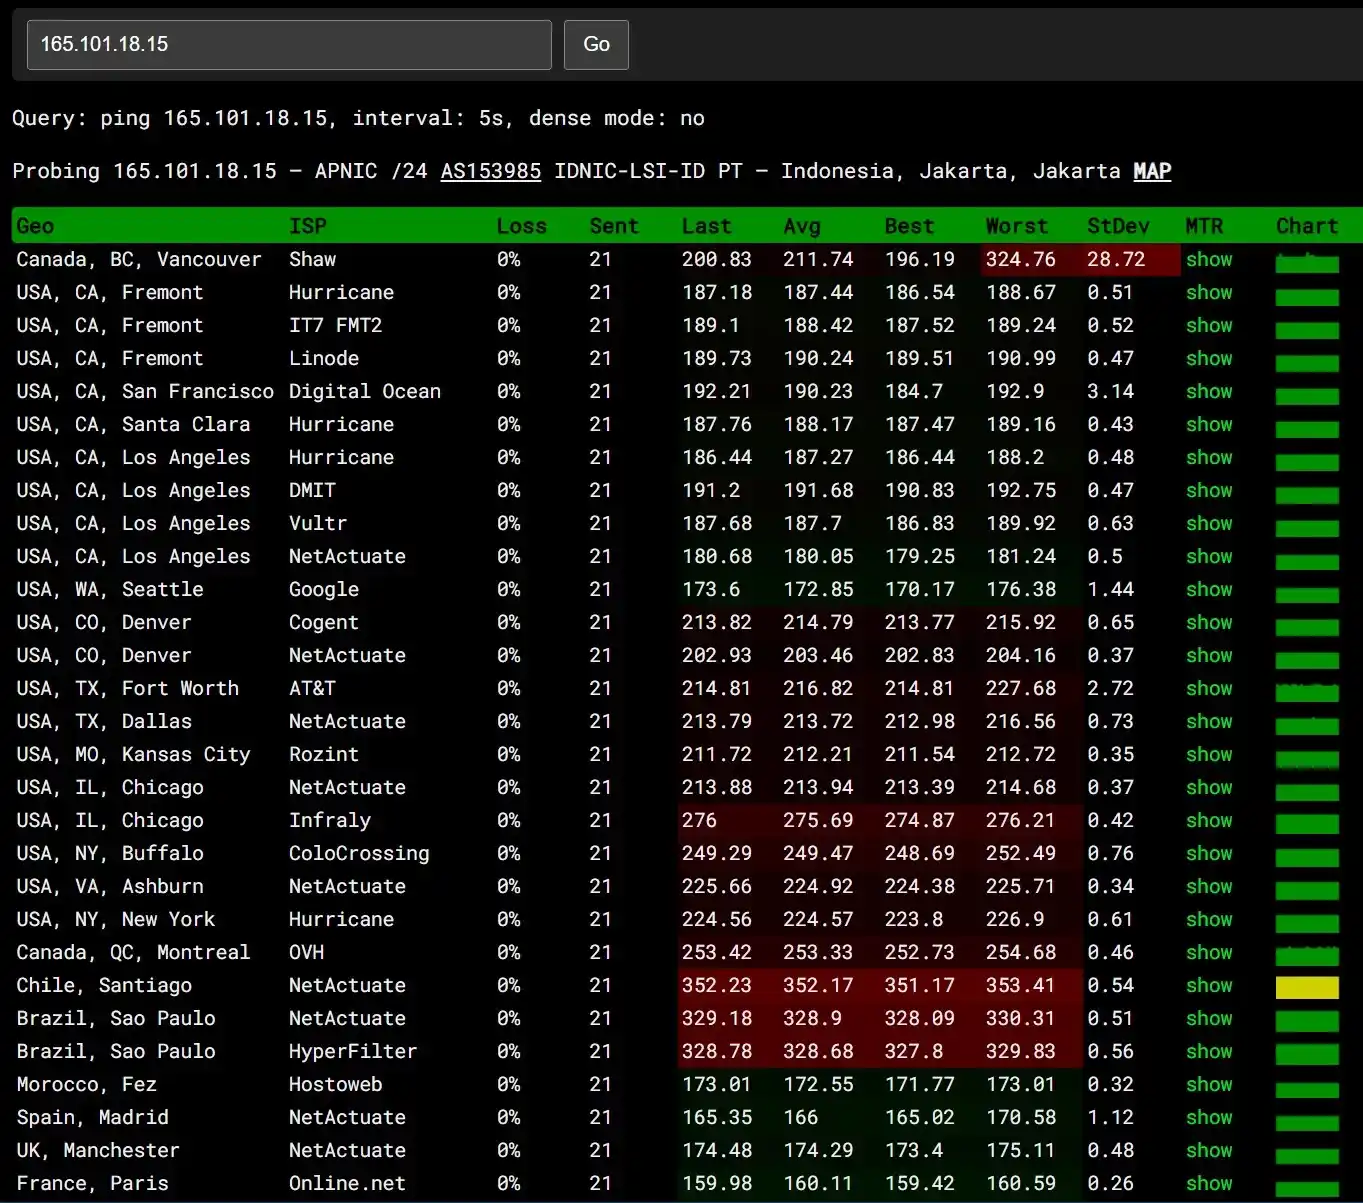Click the Best column header
This screenshot has width=1363, height=1203.
(909, 226)
